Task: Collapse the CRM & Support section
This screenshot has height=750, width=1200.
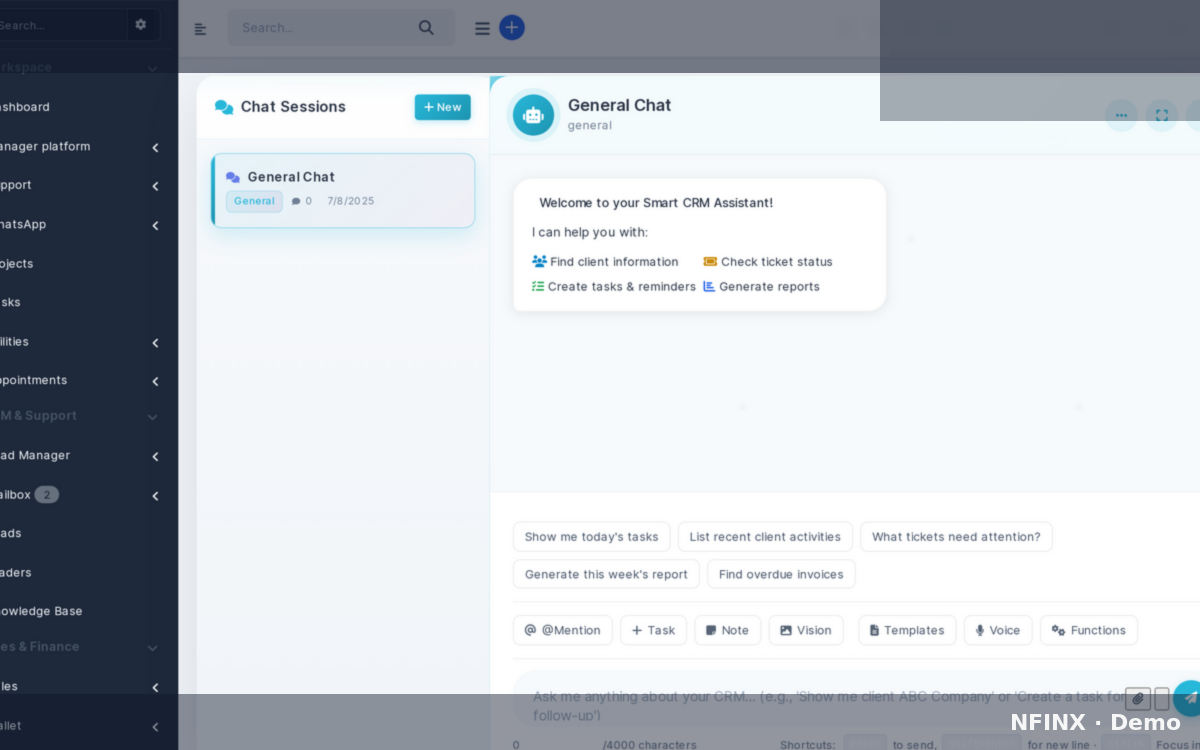Action: coord(152,417)
